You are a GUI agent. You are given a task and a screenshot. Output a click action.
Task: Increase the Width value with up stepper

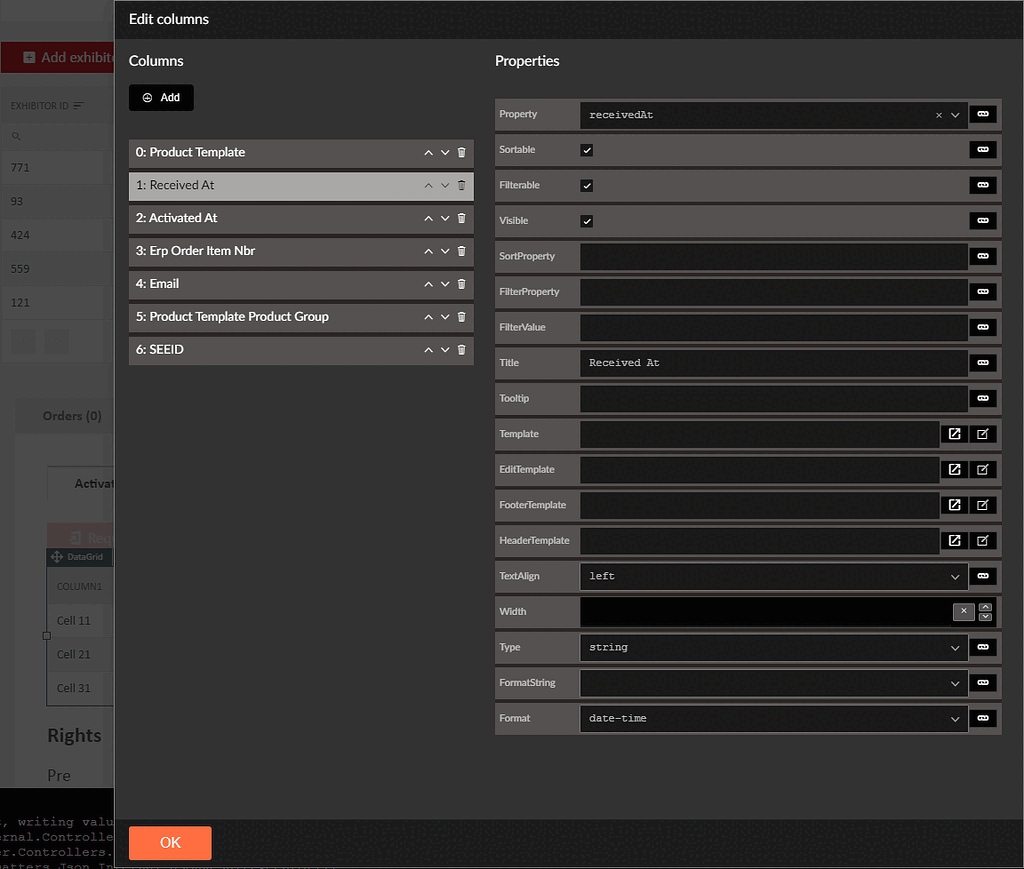[985, 607]
